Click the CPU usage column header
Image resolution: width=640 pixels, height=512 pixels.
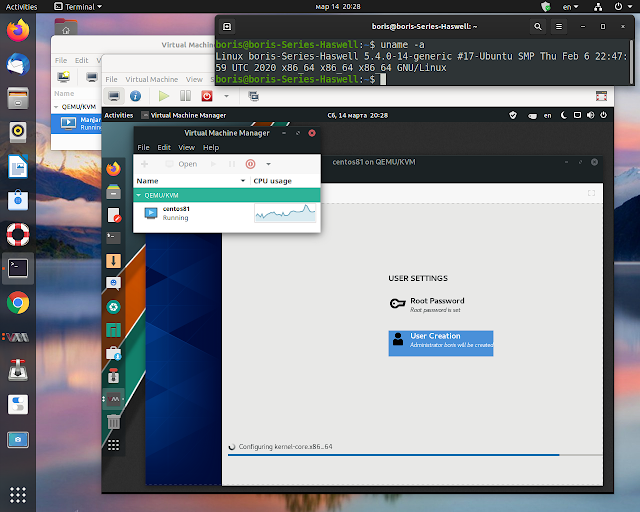(x=273, y=181)
